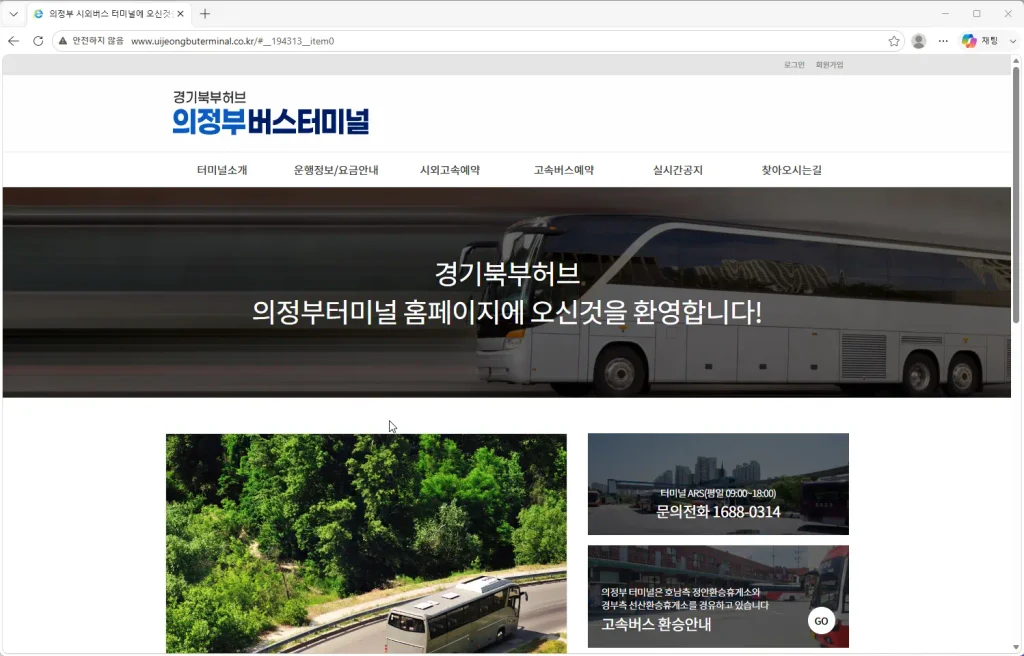Click the 로그인 link

click(794, 65)
